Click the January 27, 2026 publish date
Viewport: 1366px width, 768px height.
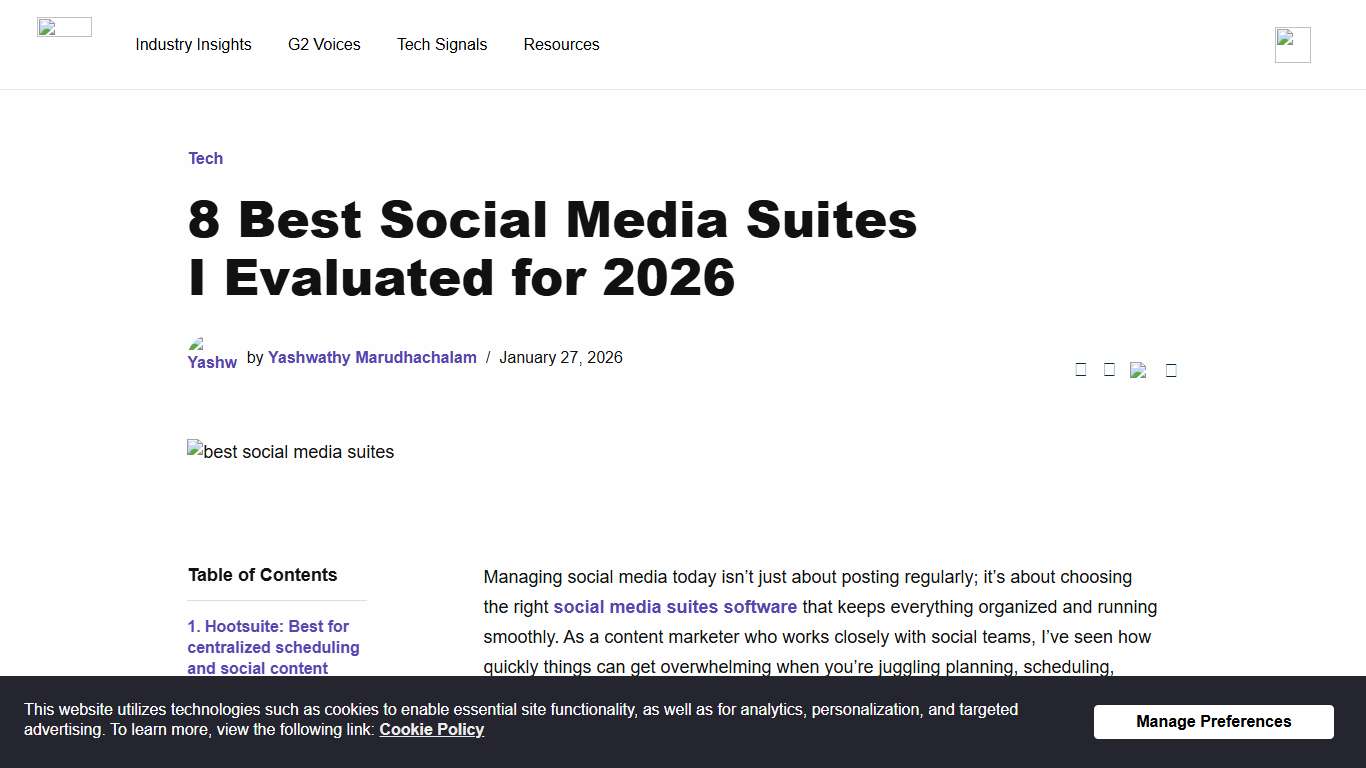561,357
